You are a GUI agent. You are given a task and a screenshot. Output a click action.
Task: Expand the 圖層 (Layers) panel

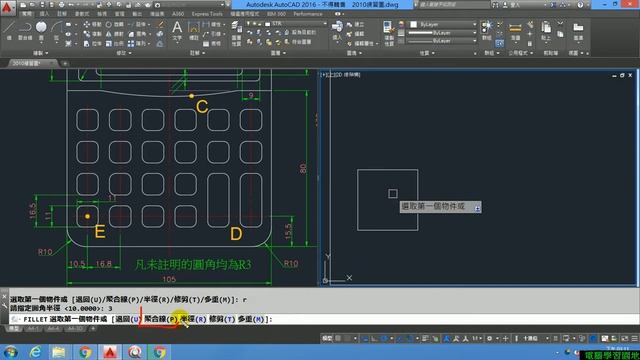coord(278,53)
